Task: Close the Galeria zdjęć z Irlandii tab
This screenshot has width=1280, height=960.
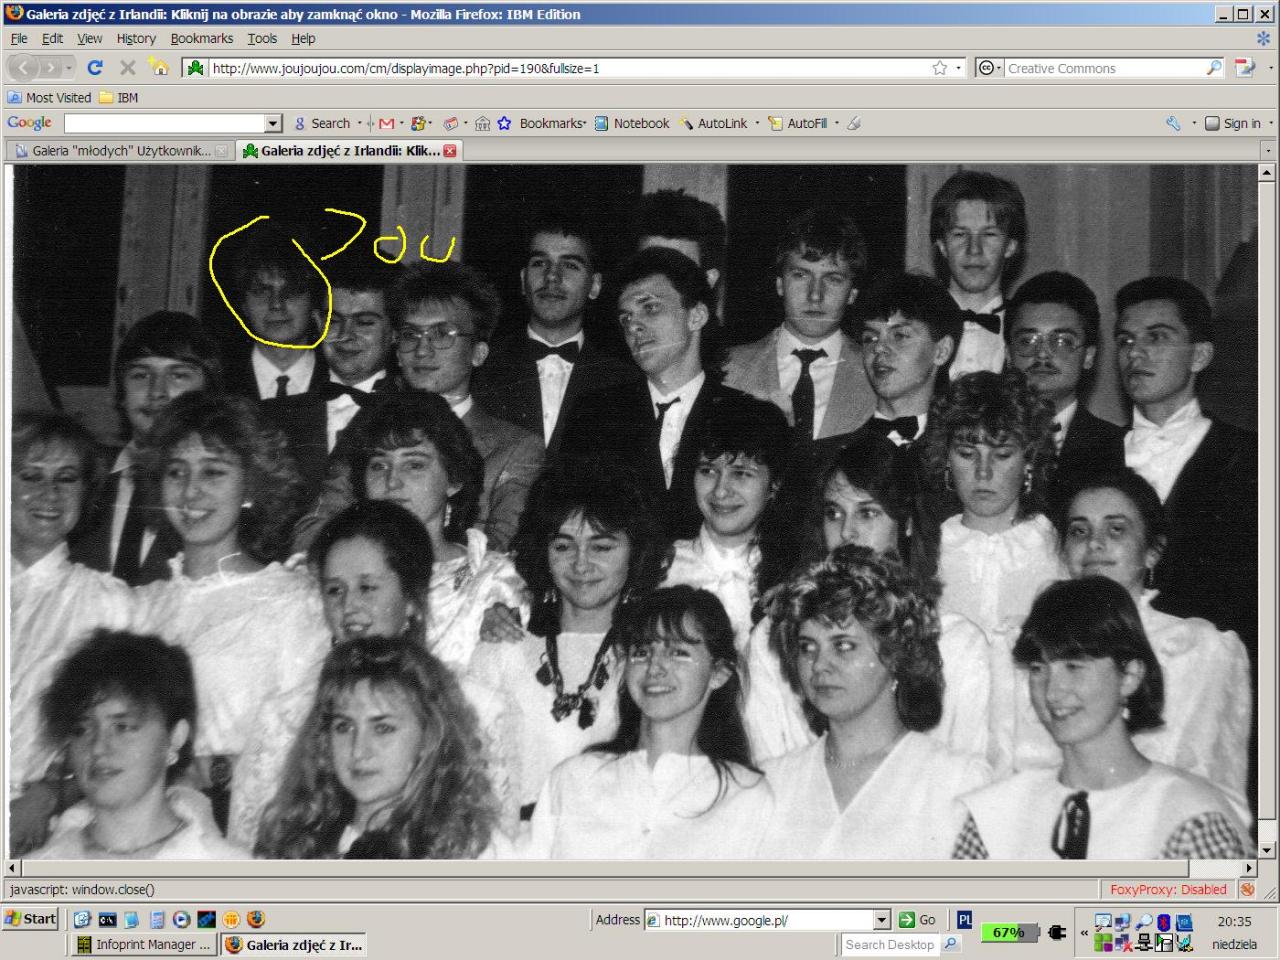Action: (x=450, y=151)
